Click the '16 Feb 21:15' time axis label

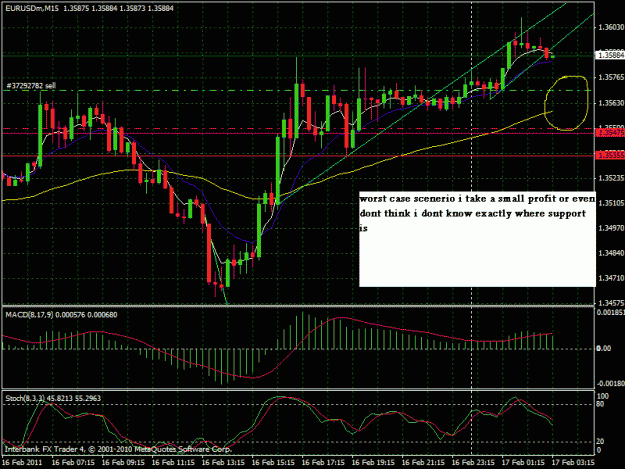423,463
